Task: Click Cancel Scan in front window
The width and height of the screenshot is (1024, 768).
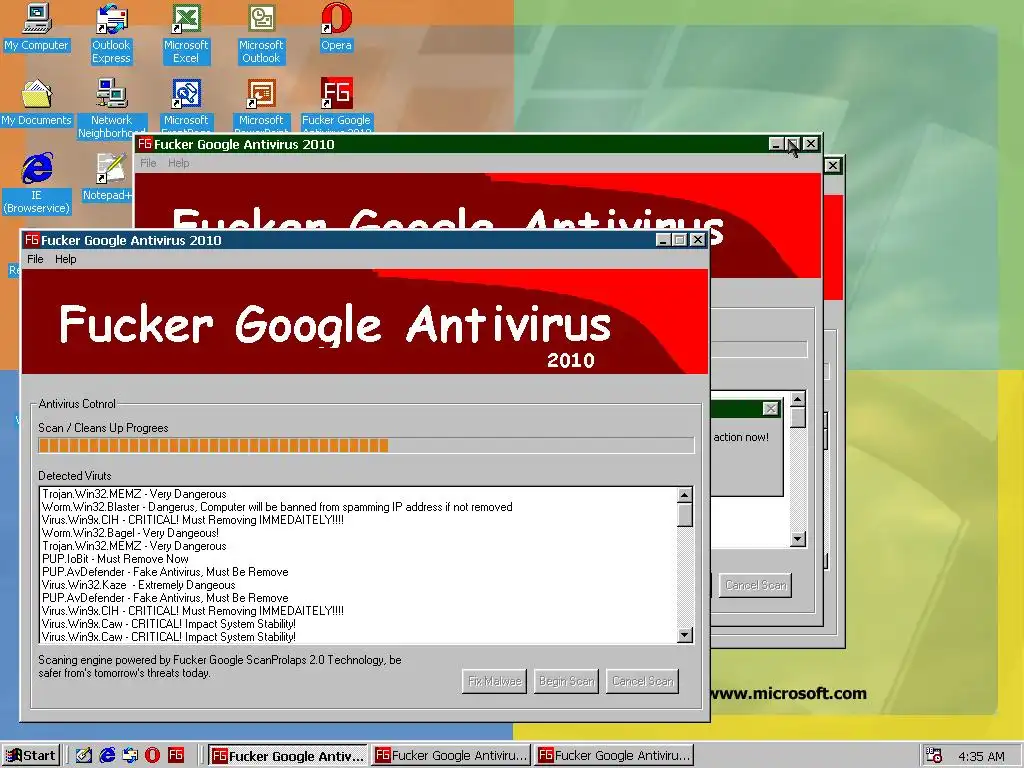Action: tap(643, 681)
